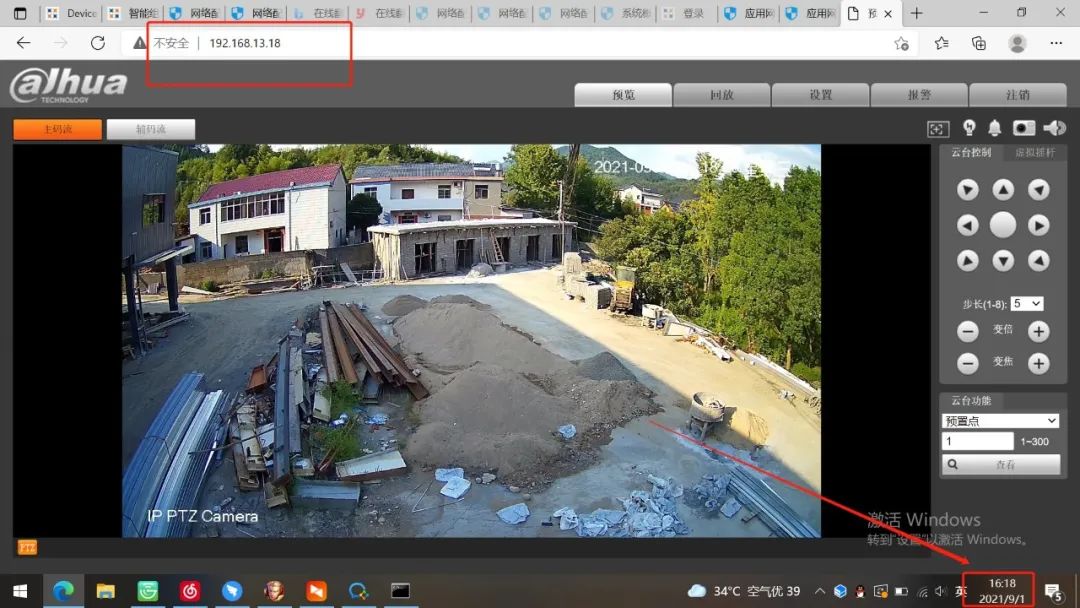
Task: Open the notification center
Action: (x=1052, y=591)
